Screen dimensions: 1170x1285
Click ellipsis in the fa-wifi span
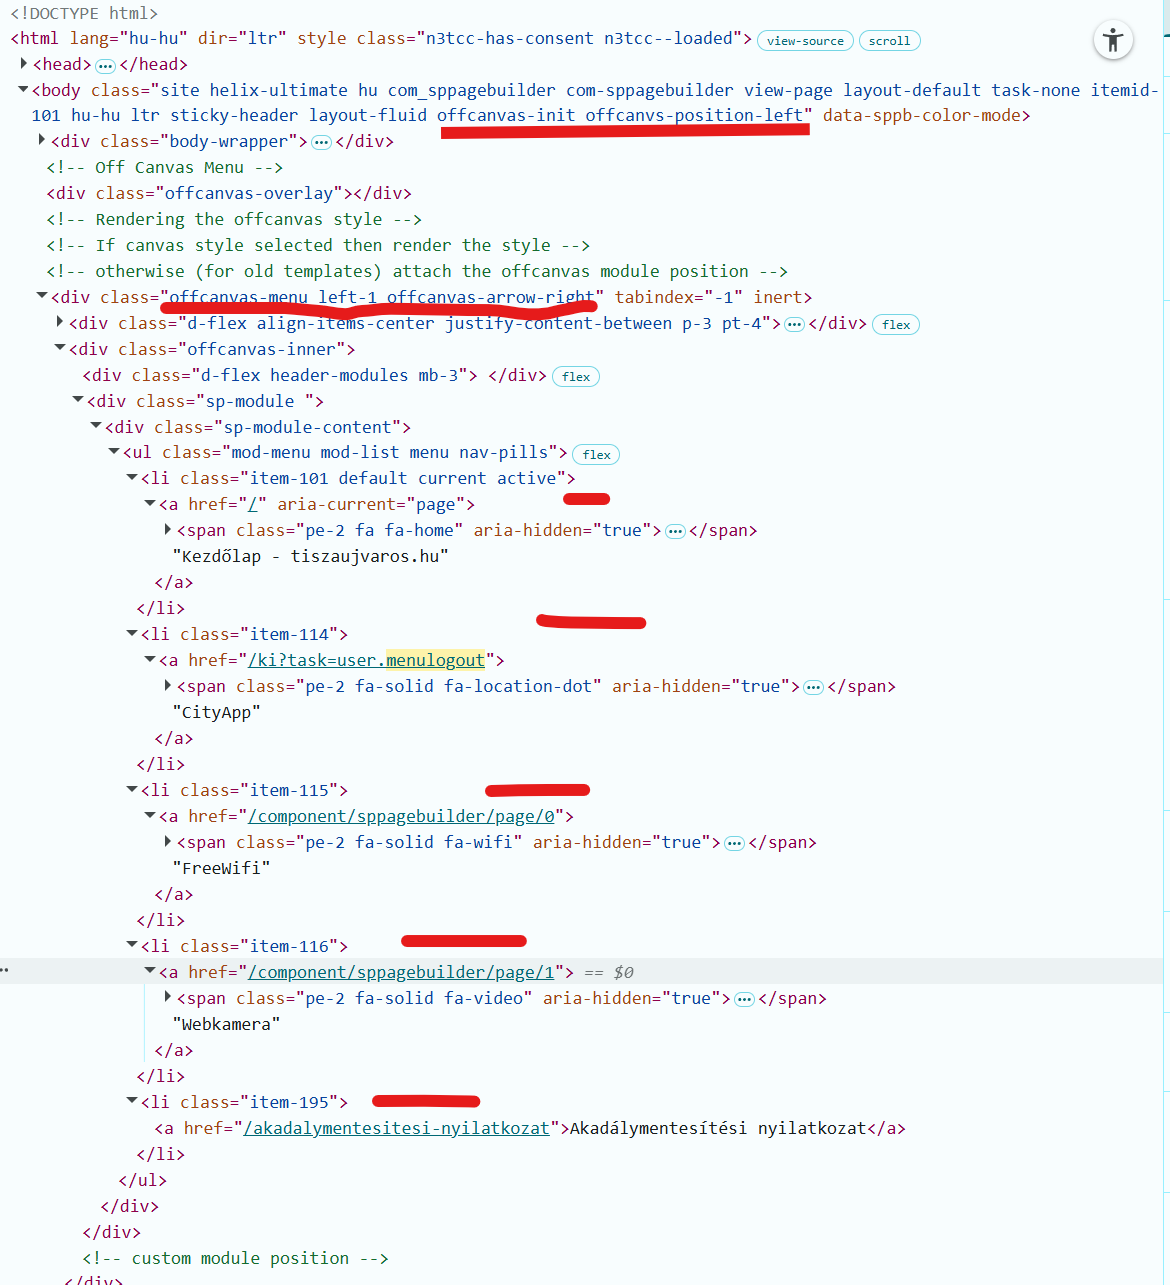pyautogui.click(x=734, y=843)
